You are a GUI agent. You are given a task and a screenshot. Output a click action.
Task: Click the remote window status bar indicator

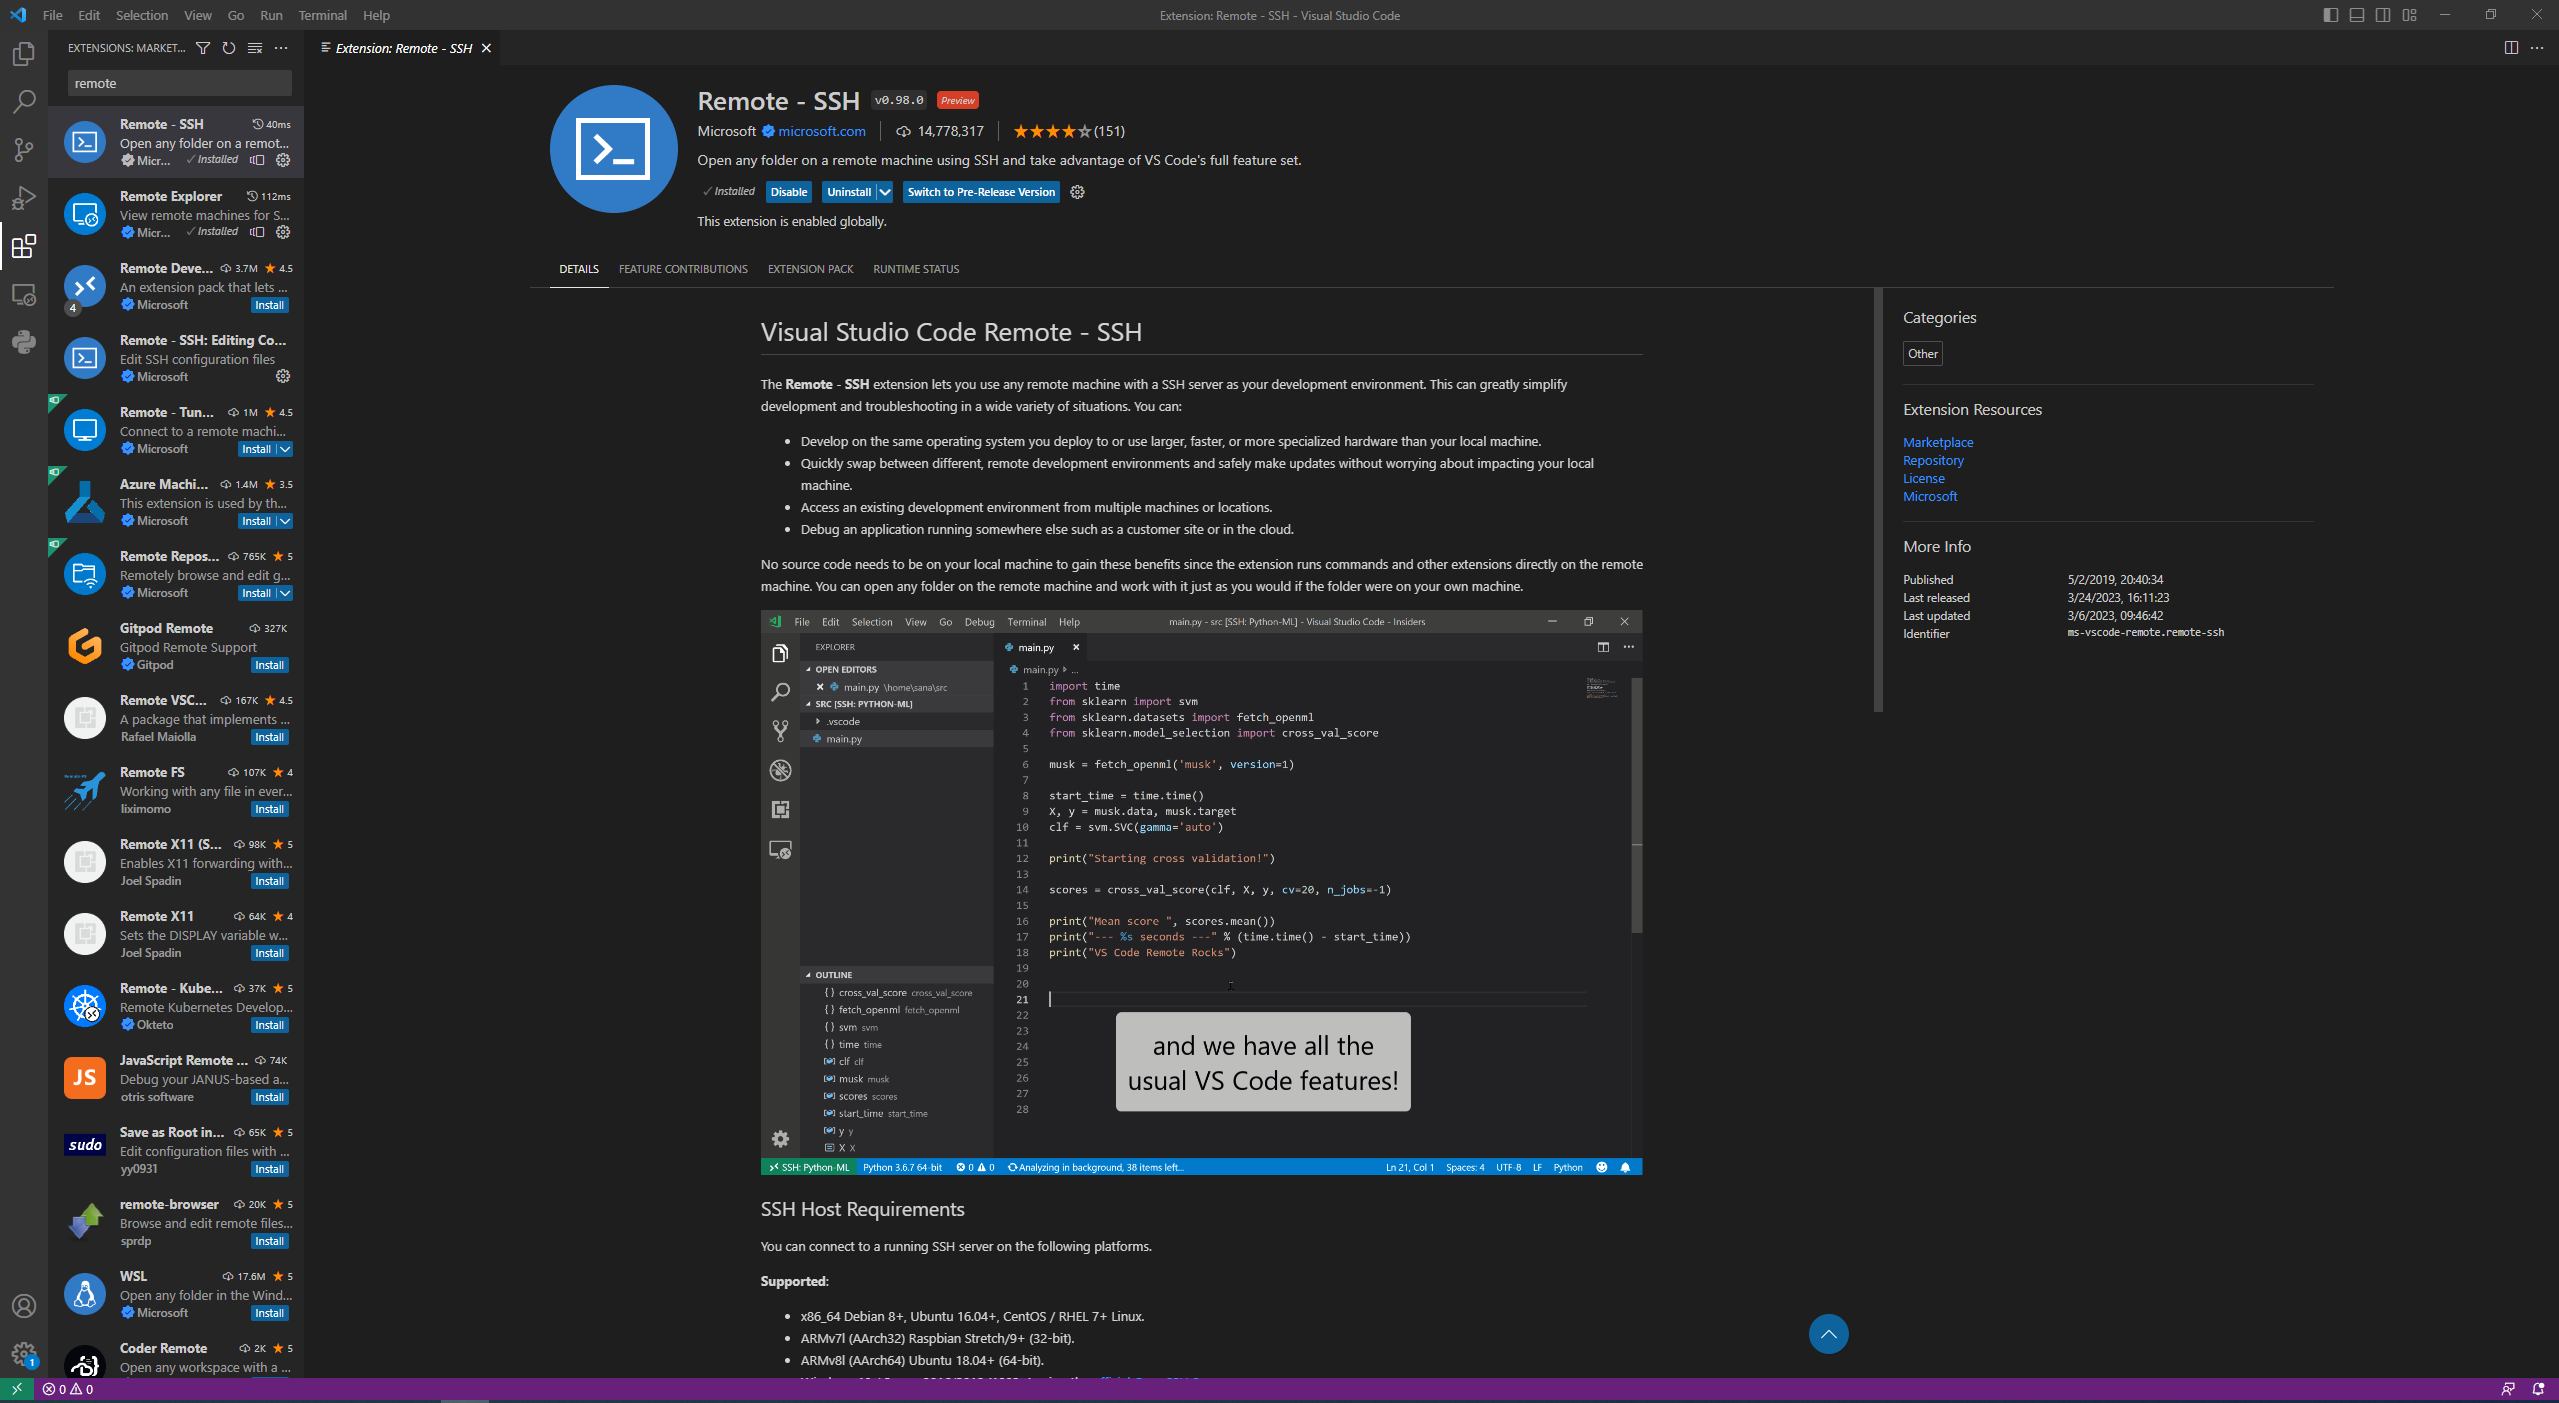pyautogui.click(x=16, y=1389)
